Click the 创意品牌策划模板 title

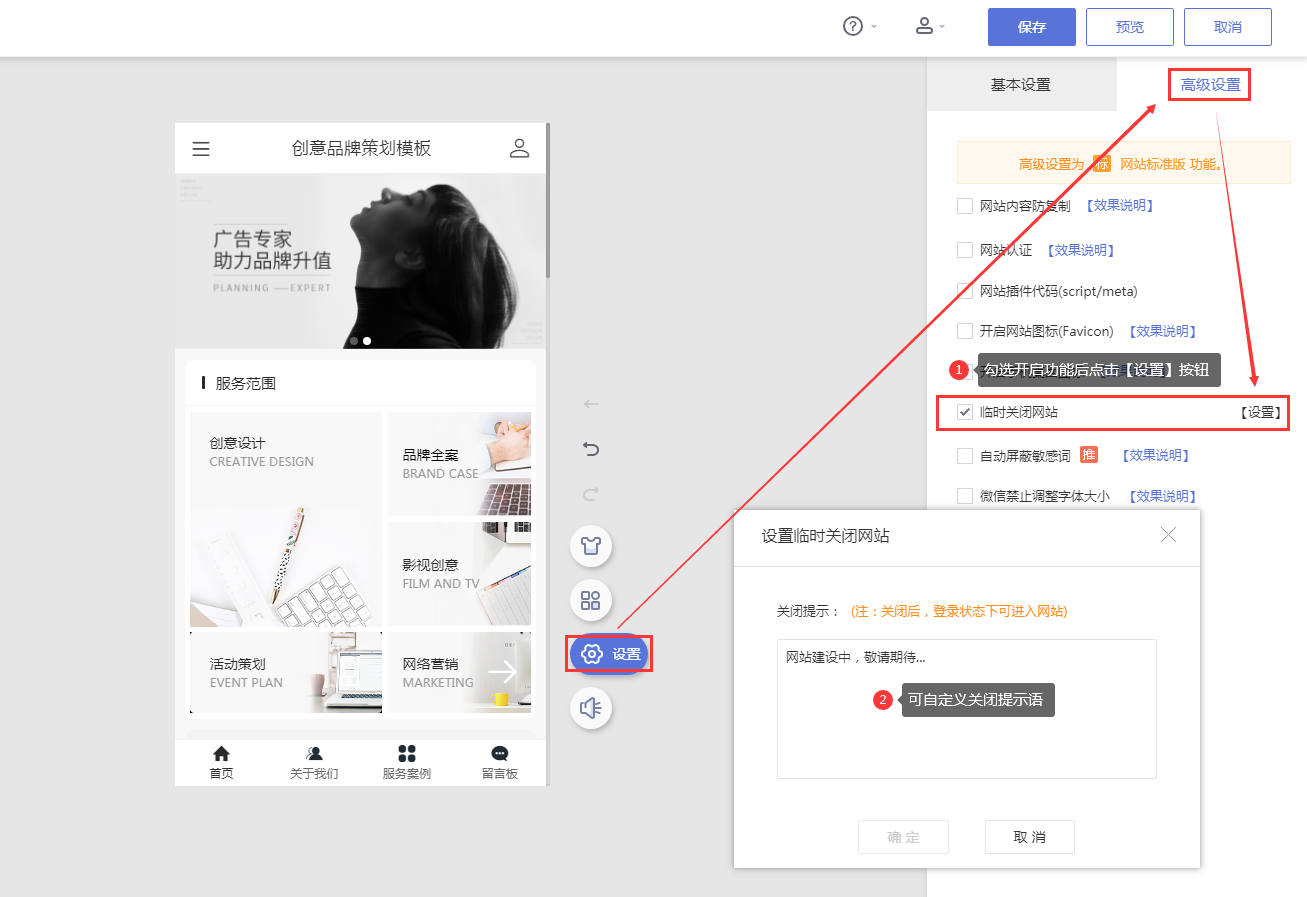(361, 148)
